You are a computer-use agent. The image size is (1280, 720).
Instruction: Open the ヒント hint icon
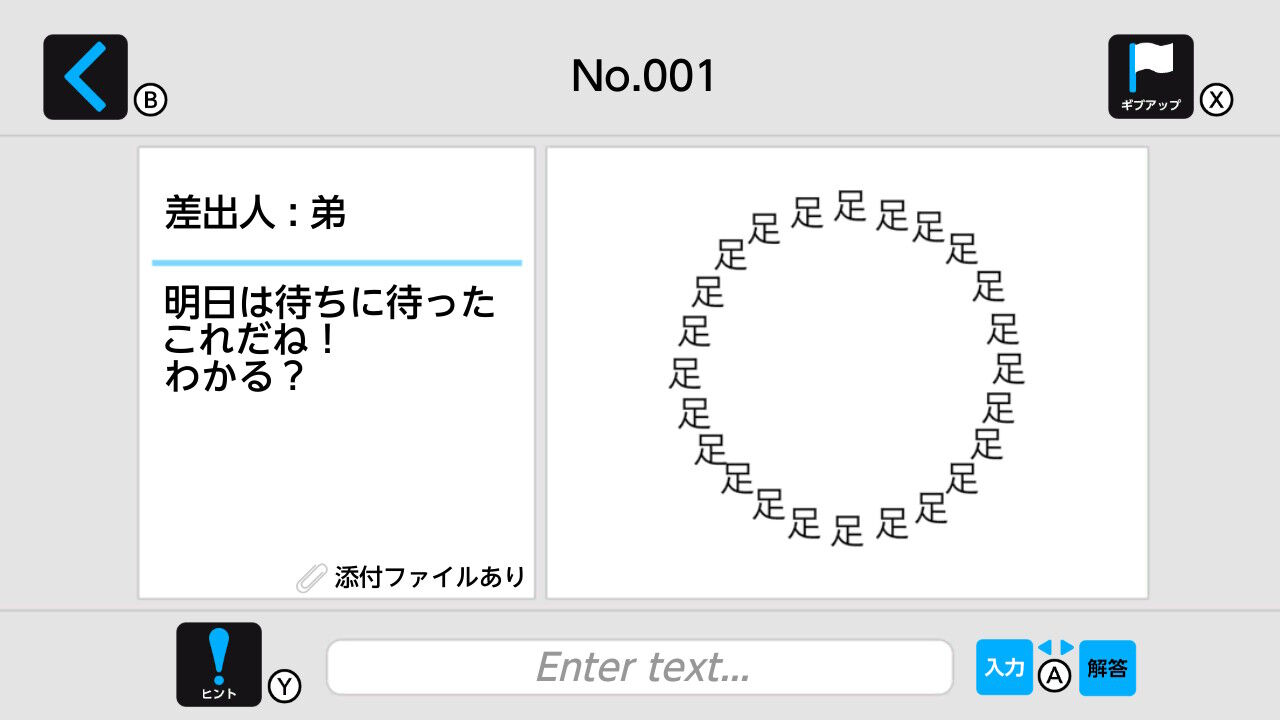click(x=219, y=662)
